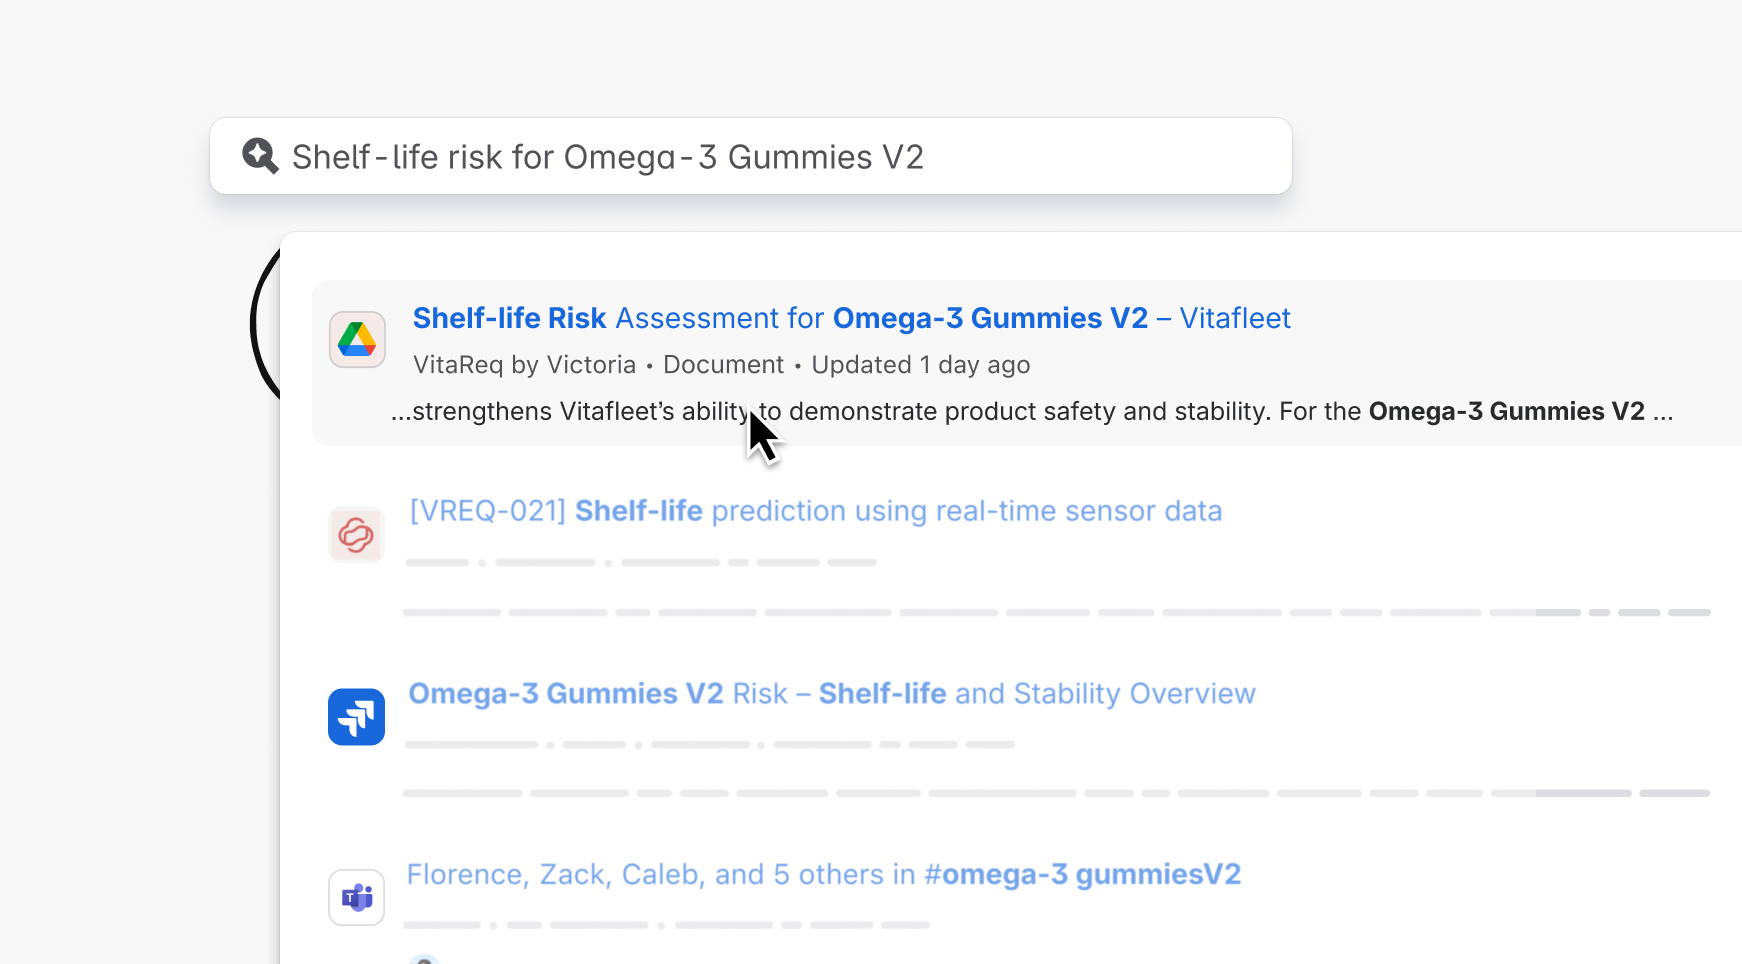
Task: Click placeholder metadata line under Teams result title
Action: pos(666,925)
